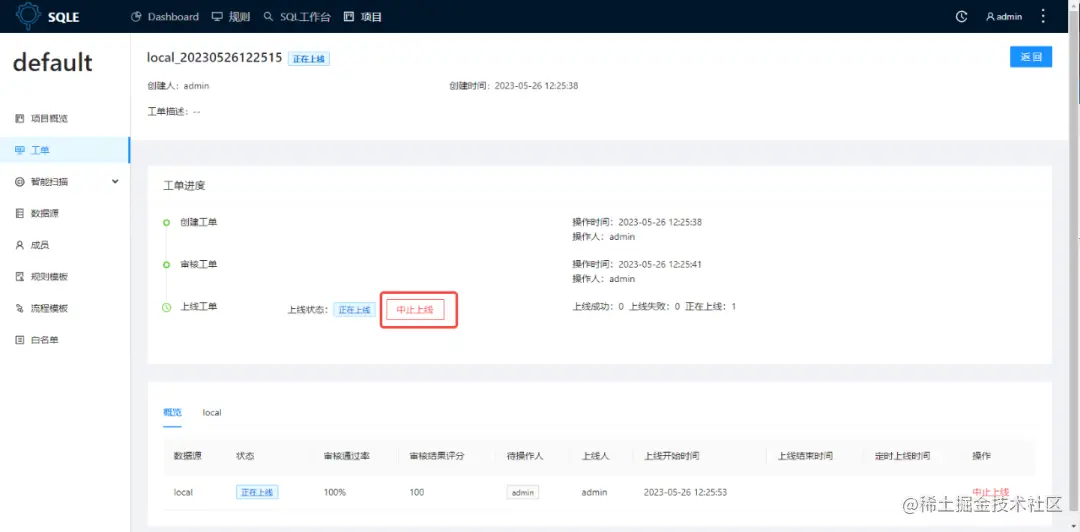Click the 100% pass rate cell
Image resolution: width=1080 pixels, height=532 pixels.
[335, 492]
